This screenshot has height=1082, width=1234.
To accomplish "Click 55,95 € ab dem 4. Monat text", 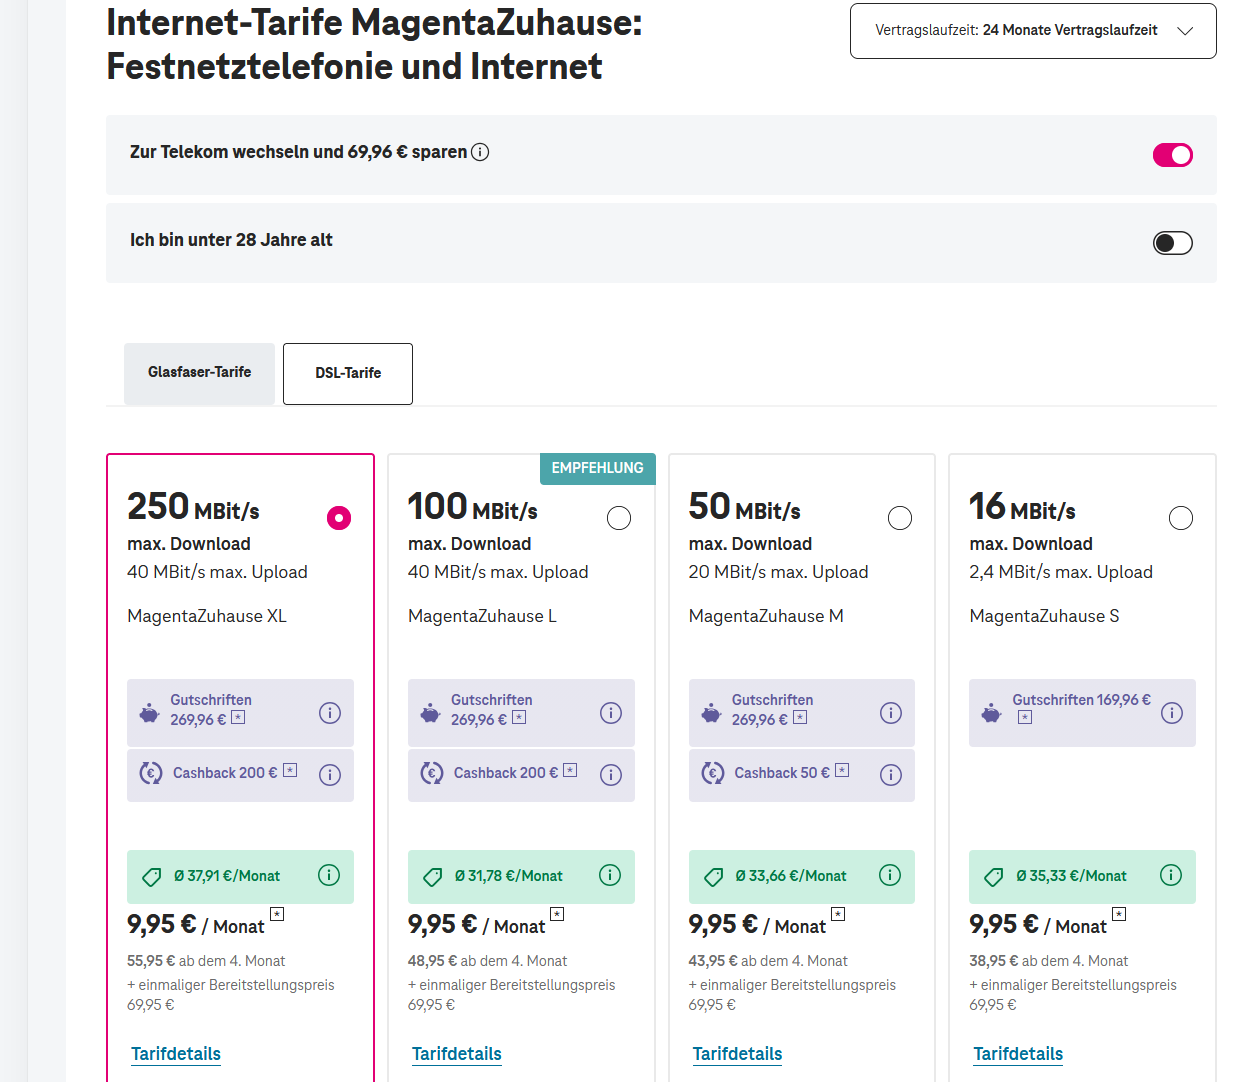I will (206, 961).
